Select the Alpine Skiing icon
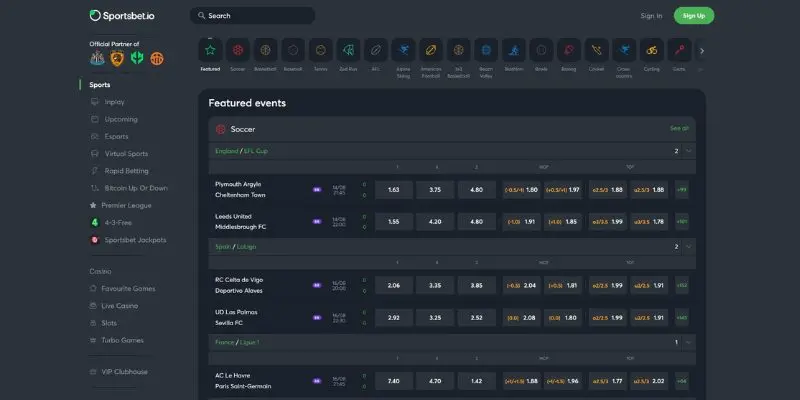This screenshot has height=400, width=800. (403, 50)
